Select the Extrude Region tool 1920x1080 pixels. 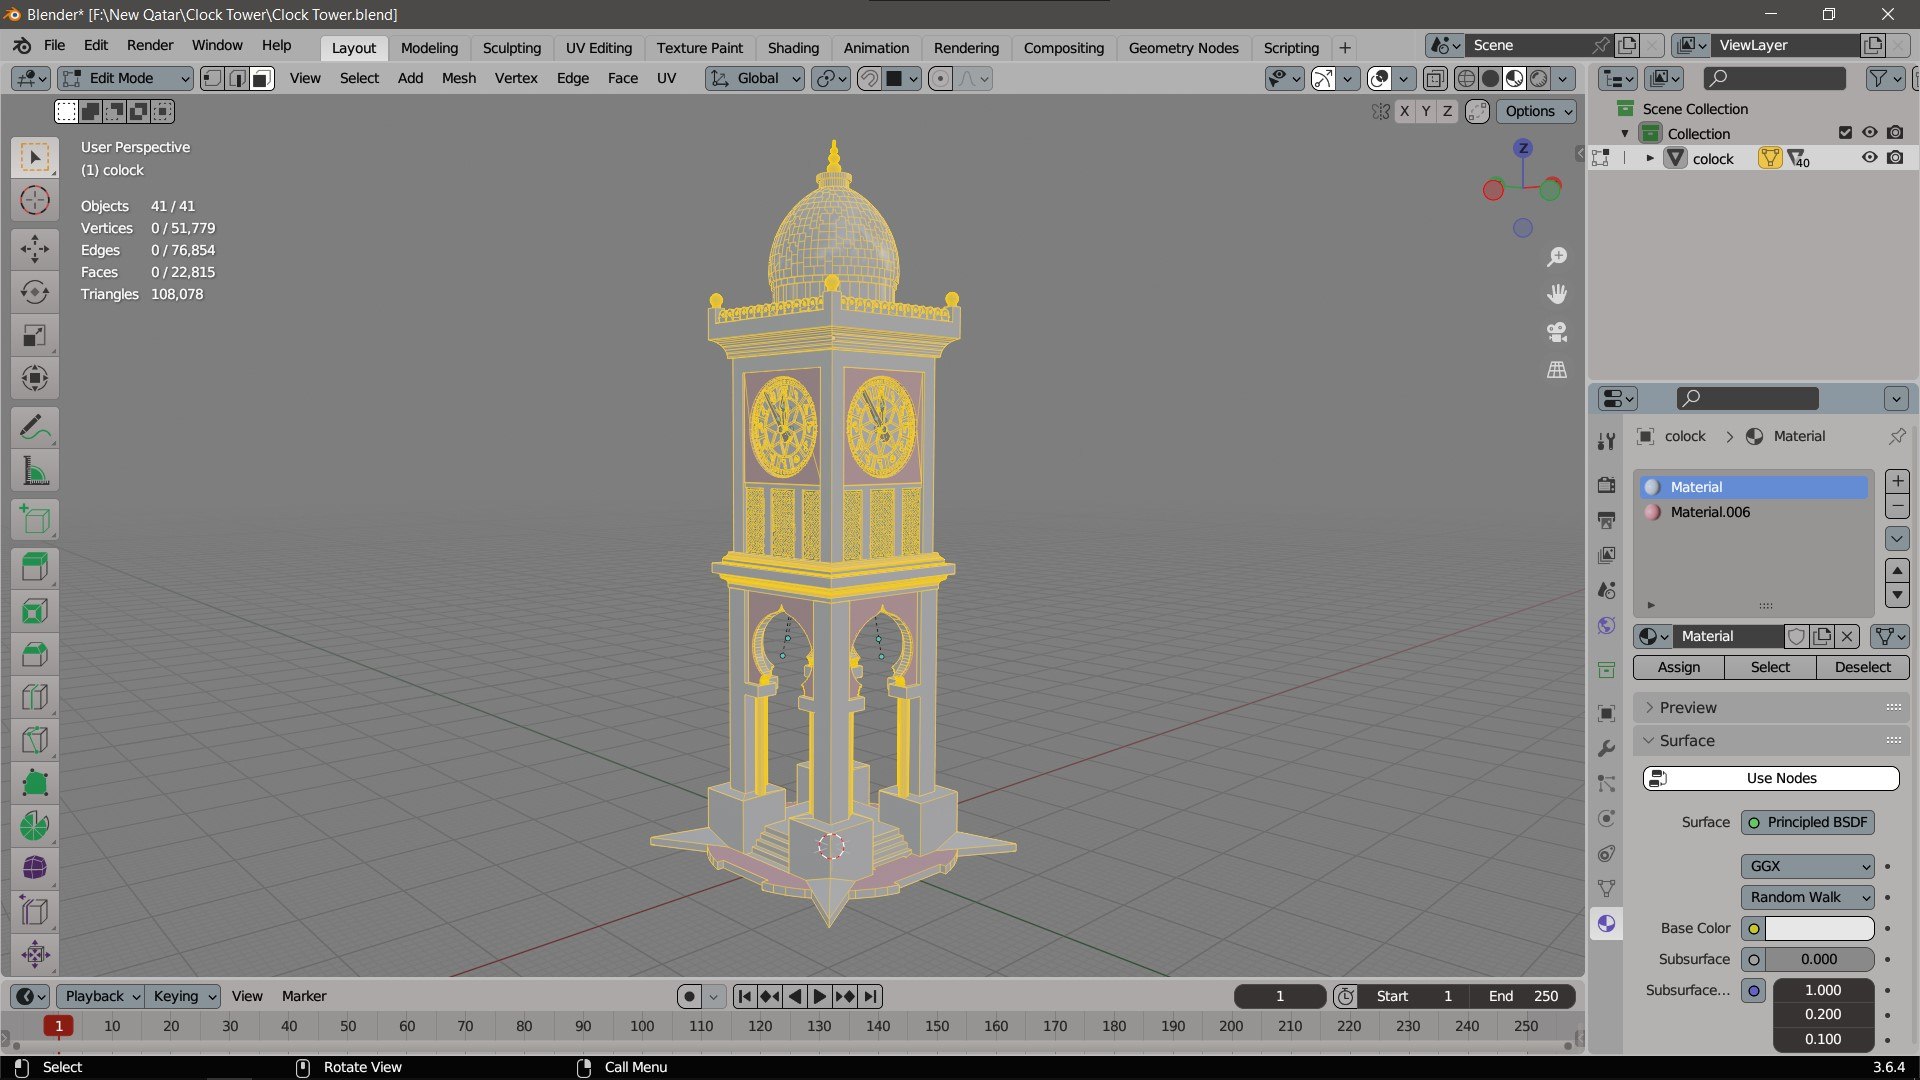tap(35, 568)
